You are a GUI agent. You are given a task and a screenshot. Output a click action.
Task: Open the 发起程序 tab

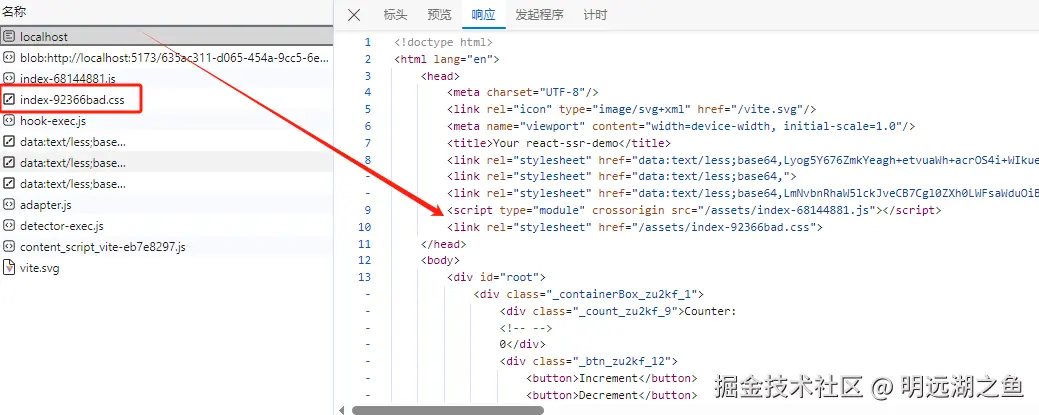(x=539, y=15)
